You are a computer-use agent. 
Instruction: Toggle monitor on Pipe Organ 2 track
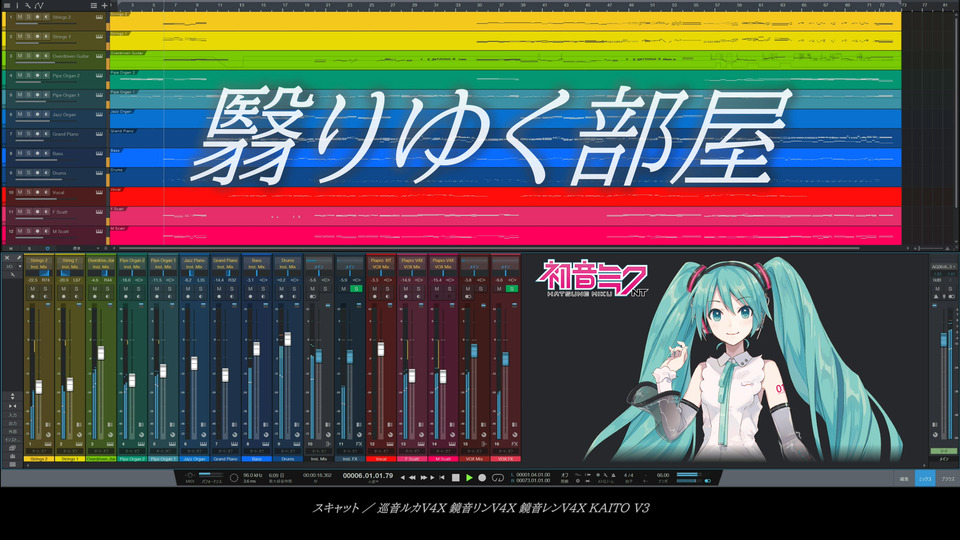click(46, 75)
